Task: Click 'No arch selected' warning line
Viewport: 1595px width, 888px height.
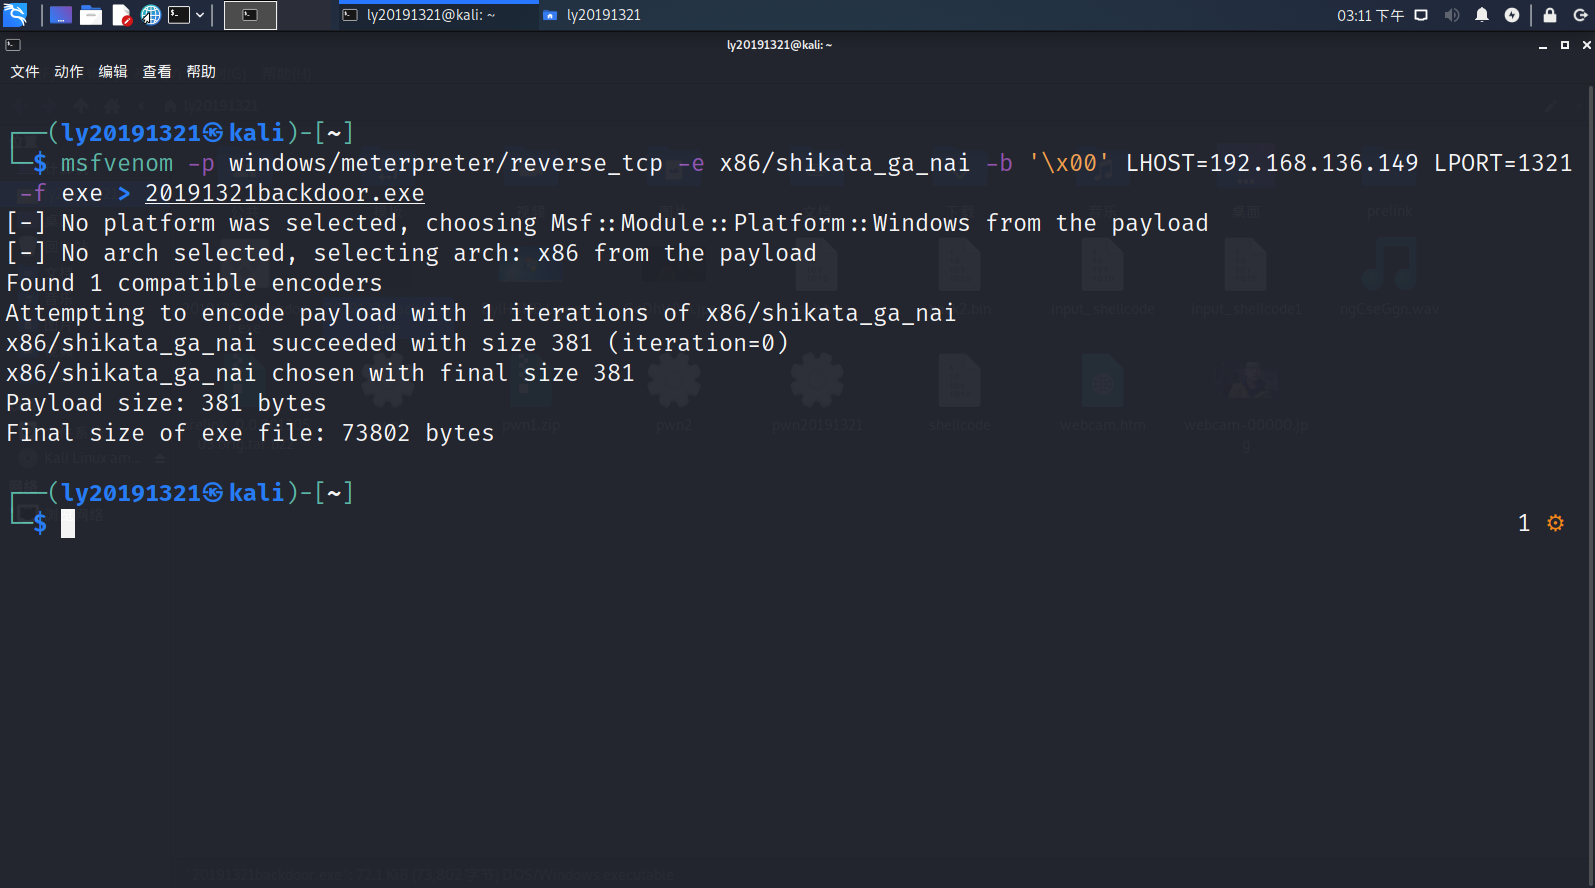Action: pyautogui.click(x=411, y=253)
